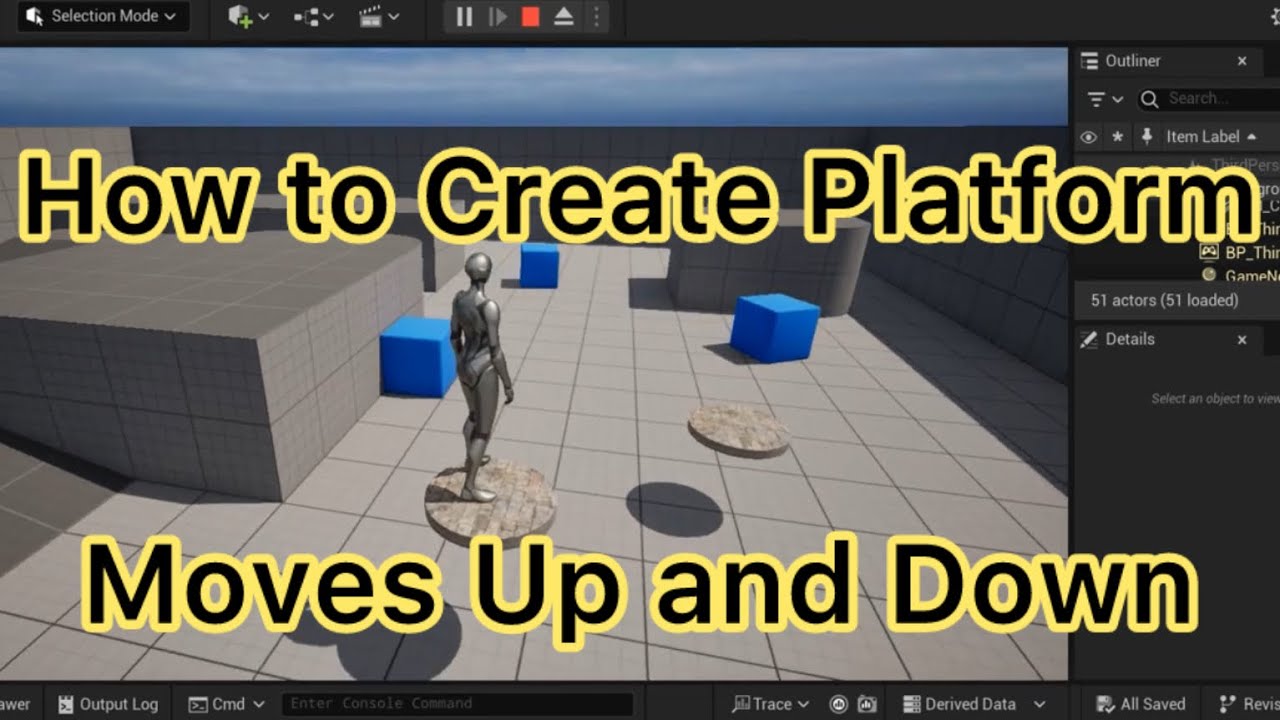Select the BP_Thir actor row in Outliner

pyautogui.click(x=1239, y=253)
